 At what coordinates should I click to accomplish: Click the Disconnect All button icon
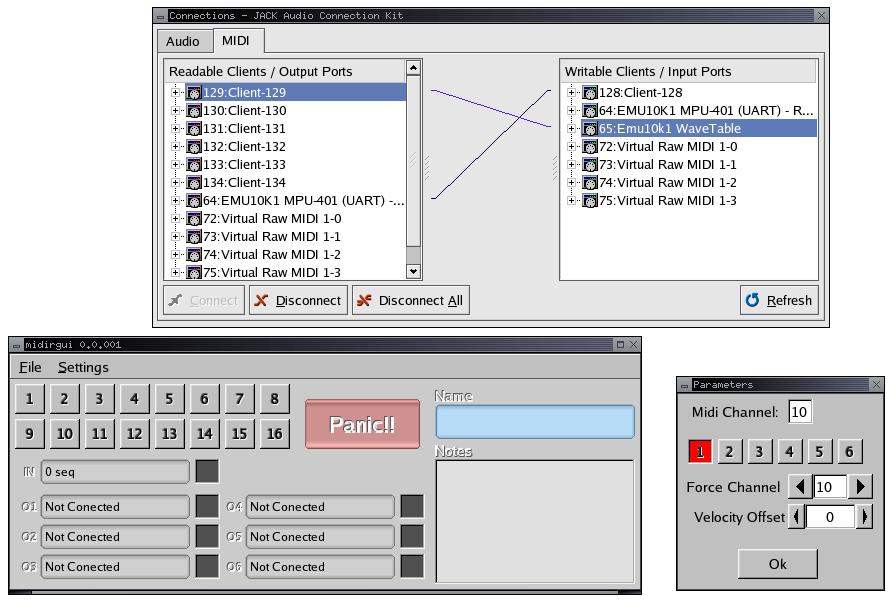(364, 301)
